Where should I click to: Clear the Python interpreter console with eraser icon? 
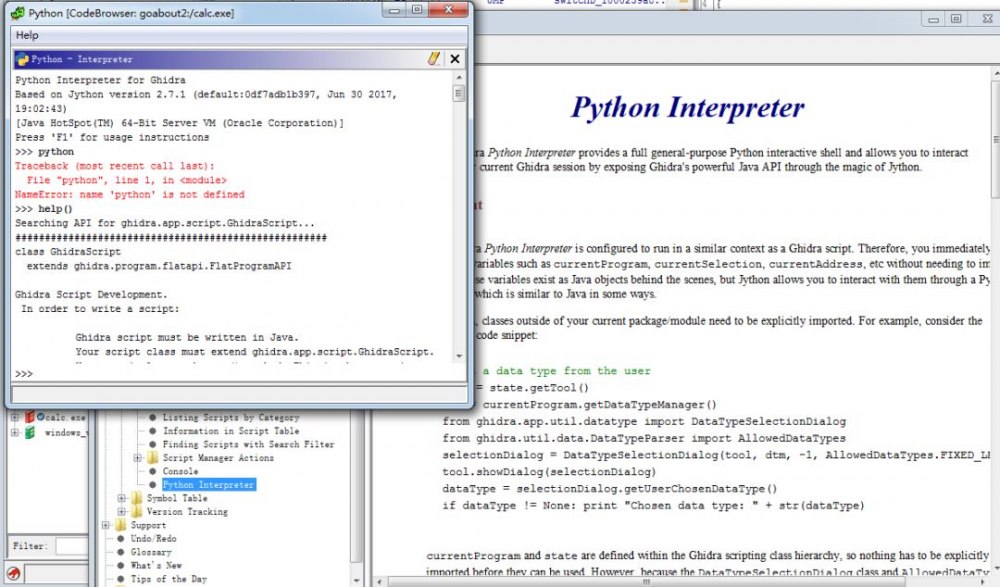click(434, 59)
